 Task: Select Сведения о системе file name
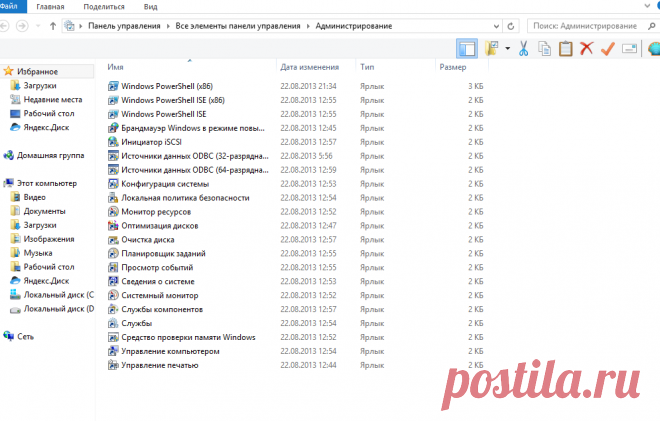tap(158, 281)
